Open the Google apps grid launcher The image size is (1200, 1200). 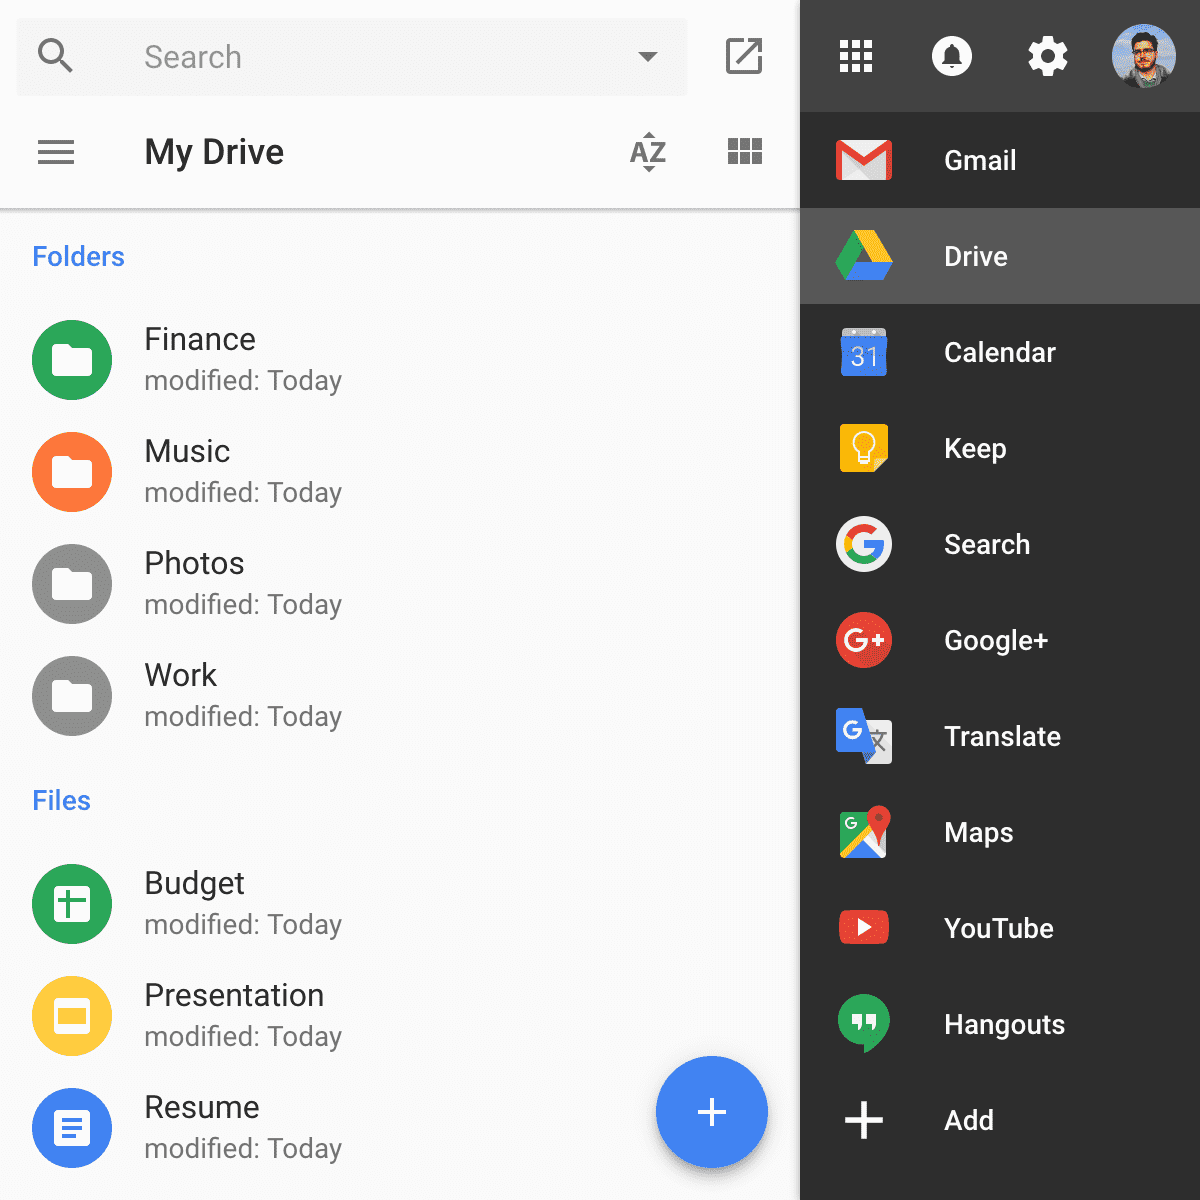855,56
